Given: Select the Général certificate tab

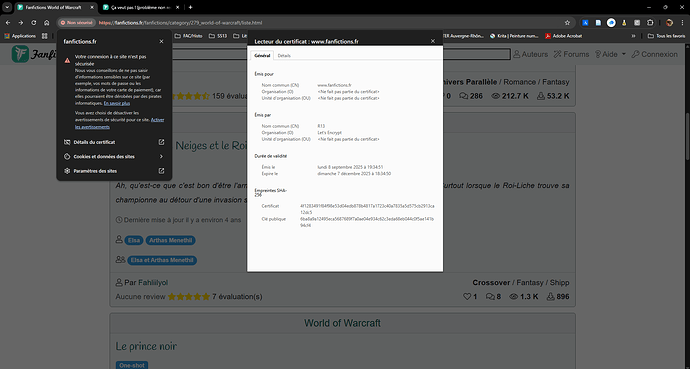Looking at the screenshot, I should (x=262, y=56).
